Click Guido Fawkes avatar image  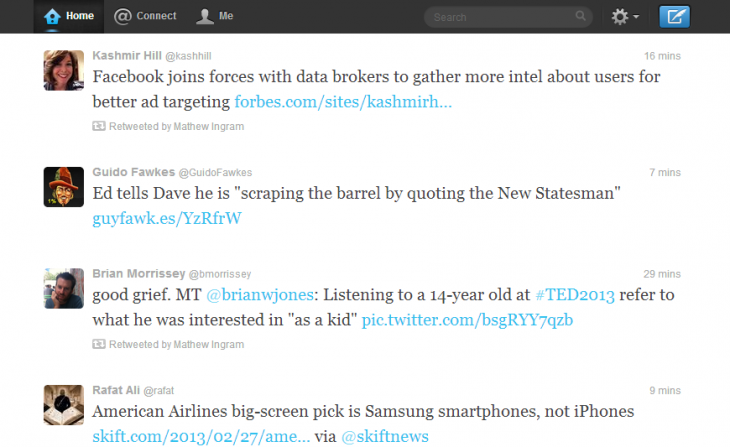click(63, 186)
